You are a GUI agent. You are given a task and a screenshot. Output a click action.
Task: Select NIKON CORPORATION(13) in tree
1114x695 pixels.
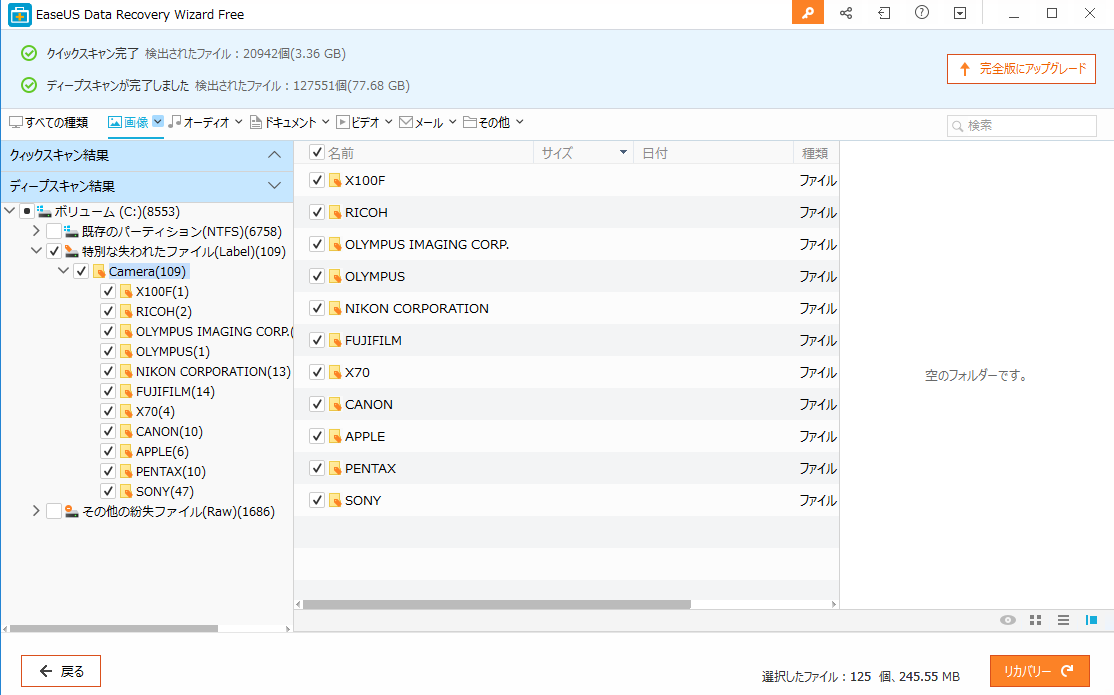point(213,372)
